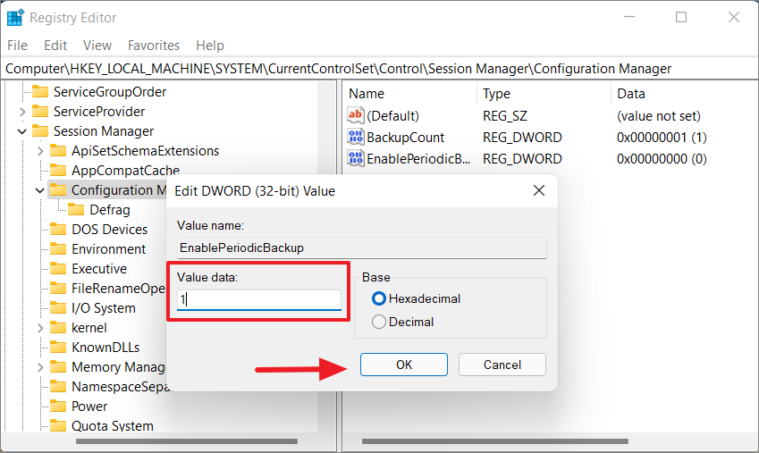Collapse the Session Manager tree node
759x453 pixels.
(22, 131)
